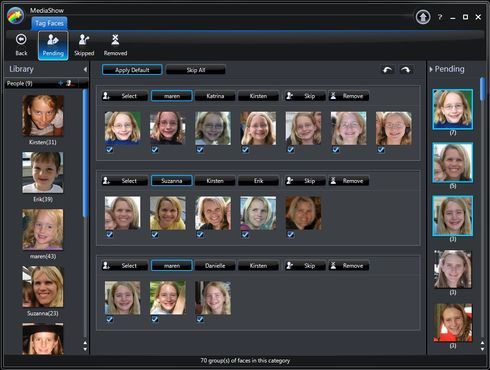Image resolution: width=490 pixels, height=370 pixels.
Task: Click the Apply Default button
Action: [x=132, y=70]
